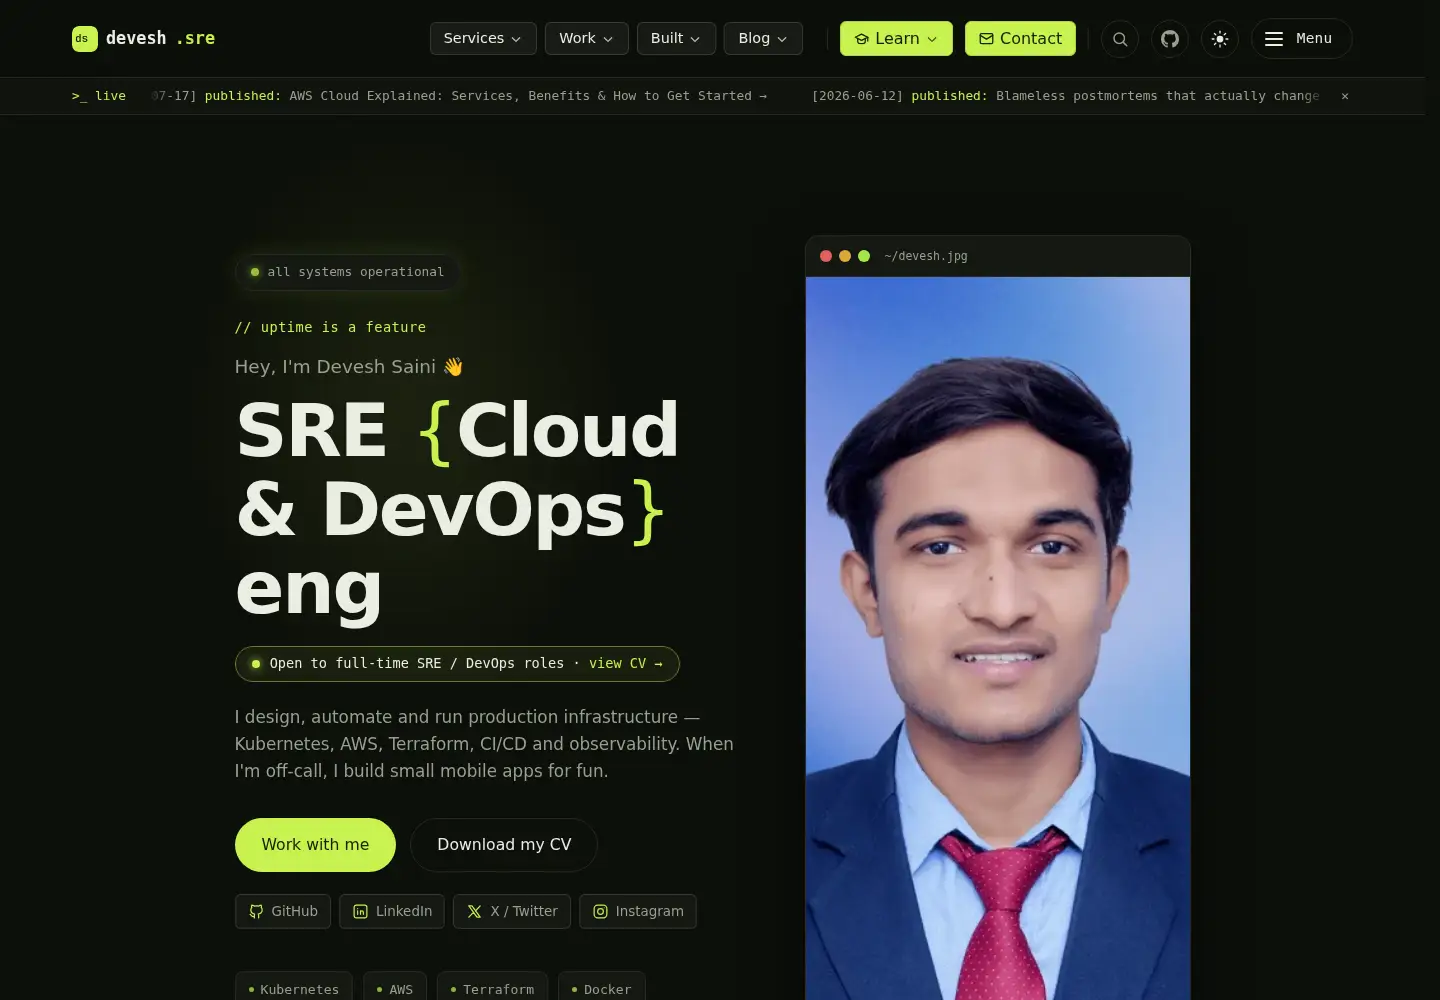Click the AWS skill tag
The image size is (1440, 1000).
tap(395, 988)
